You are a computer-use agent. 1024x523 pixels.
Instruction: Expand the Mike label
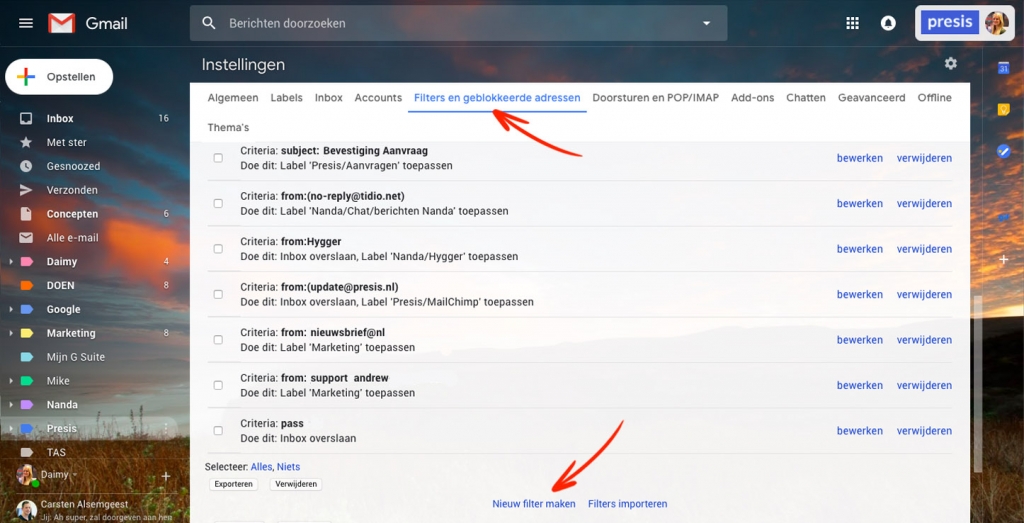(x=10, y=381)
